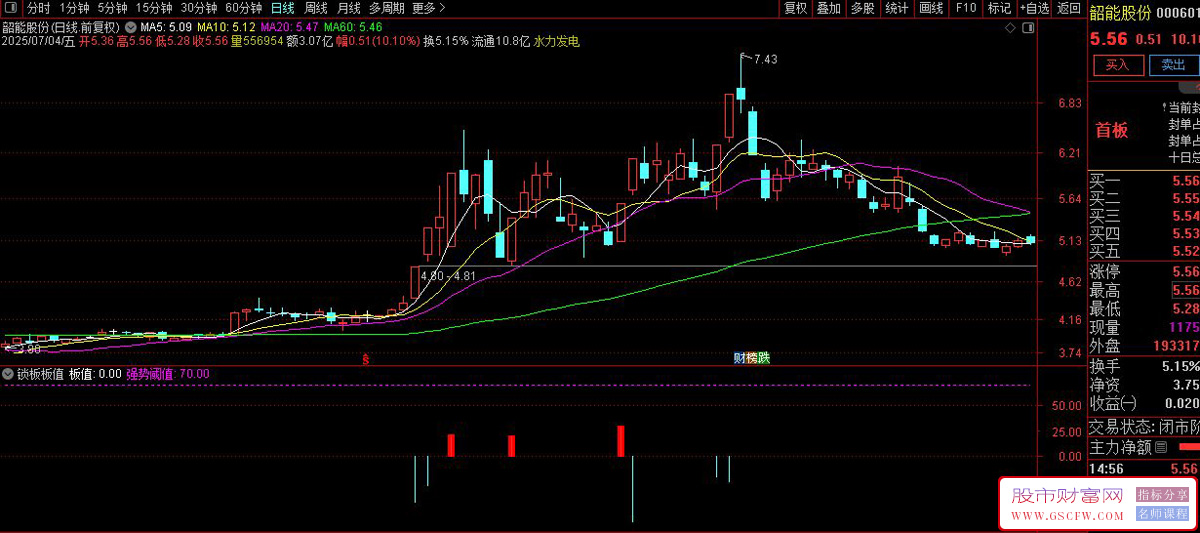
Task: Expand 锁板板值 indicator dropdown arrow
Action: coord(8,374)
